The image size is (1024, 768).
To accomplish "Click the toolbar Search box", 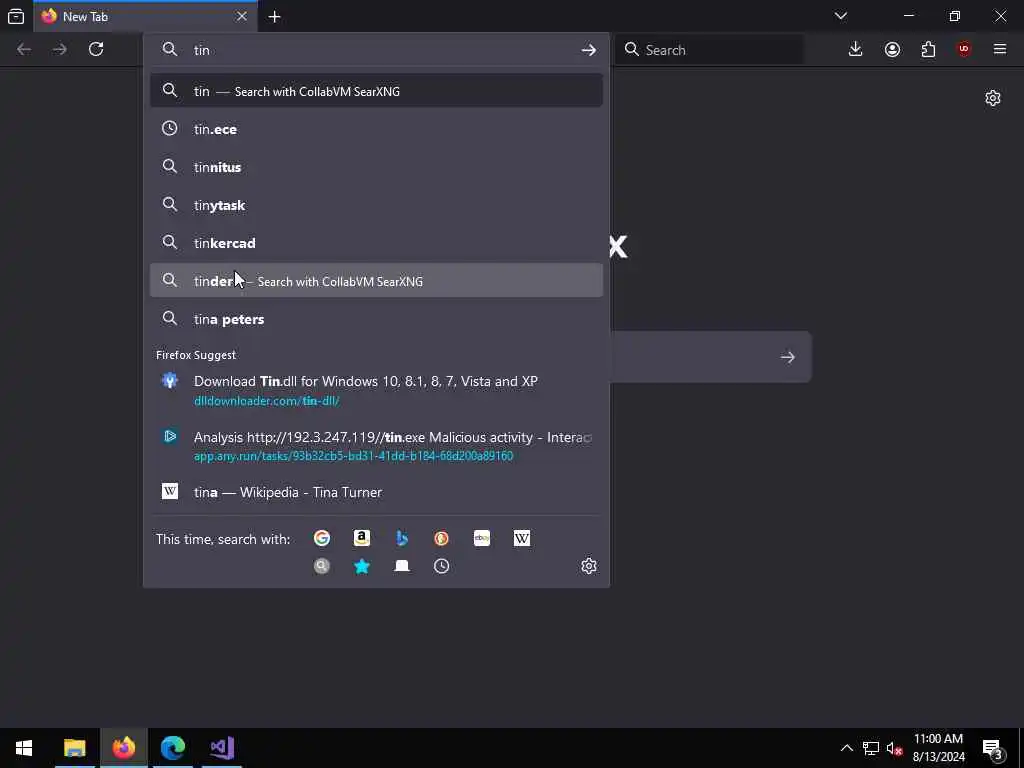I will click(x=710, y=50).
